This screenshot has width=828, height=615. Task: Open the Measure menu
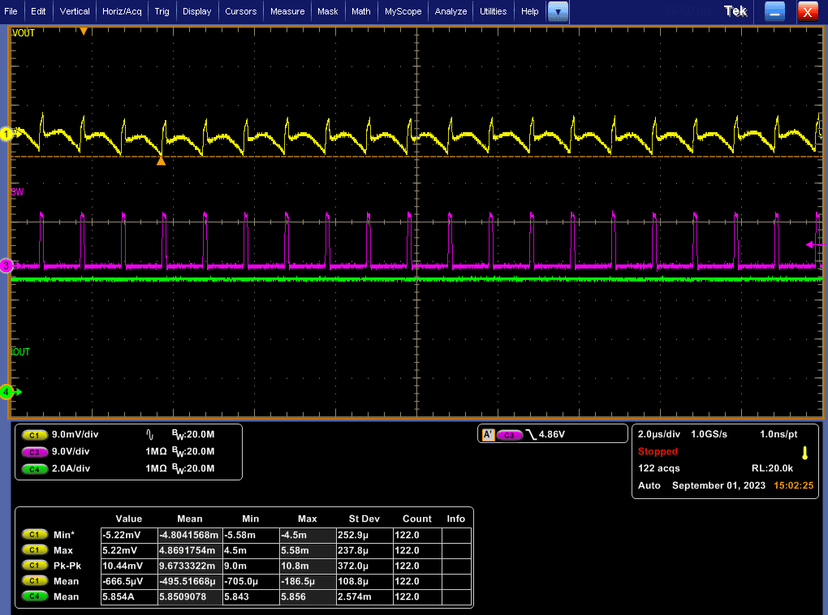tap(287, 11)
